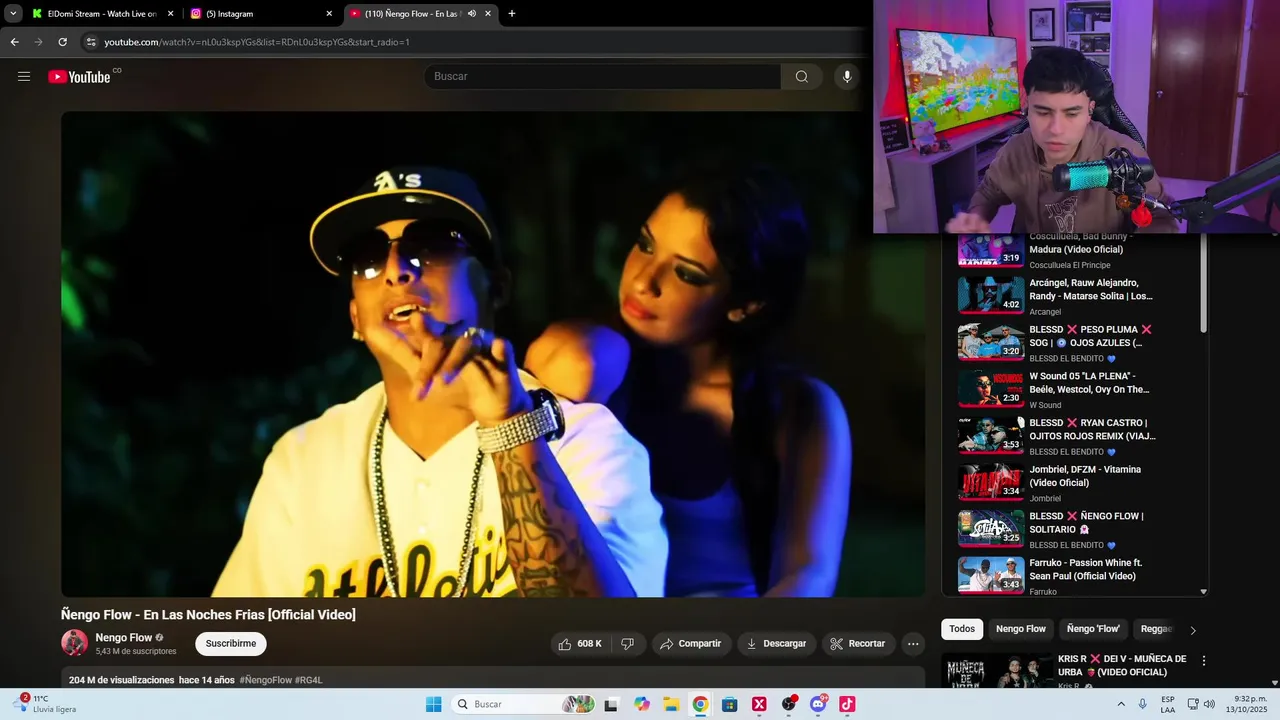1280x720 pixels.
Task: Click the browser URL address bar
Action: pos(470,42)
